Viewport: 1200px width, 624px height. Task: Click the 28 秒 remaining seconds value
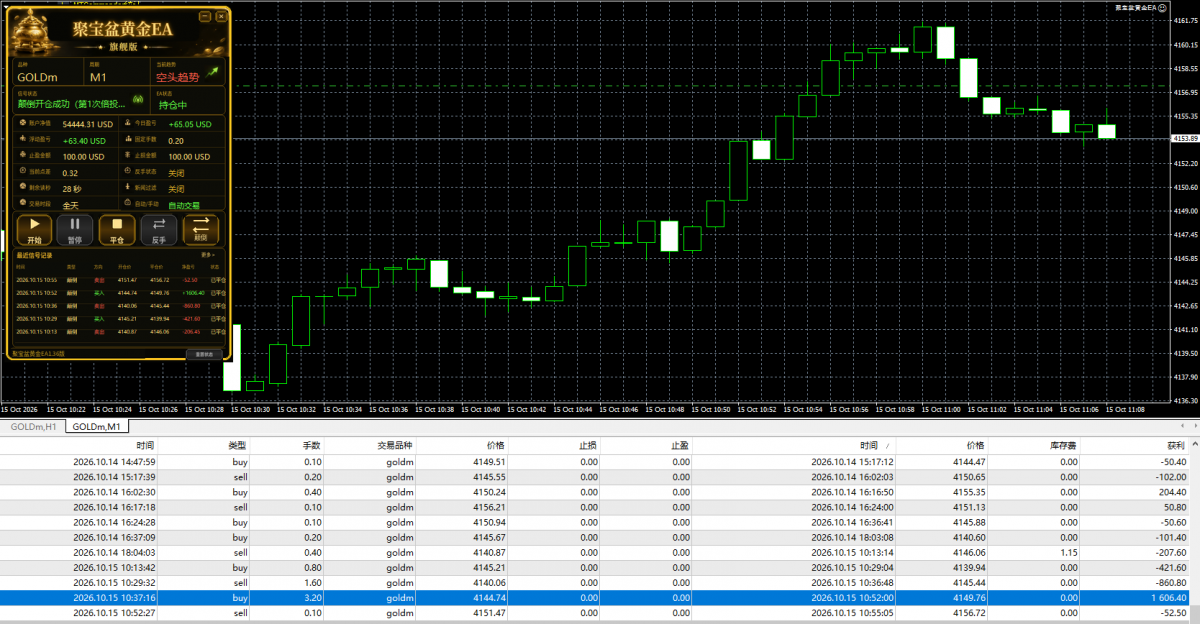pyautogui.click(x=72, y=189)
